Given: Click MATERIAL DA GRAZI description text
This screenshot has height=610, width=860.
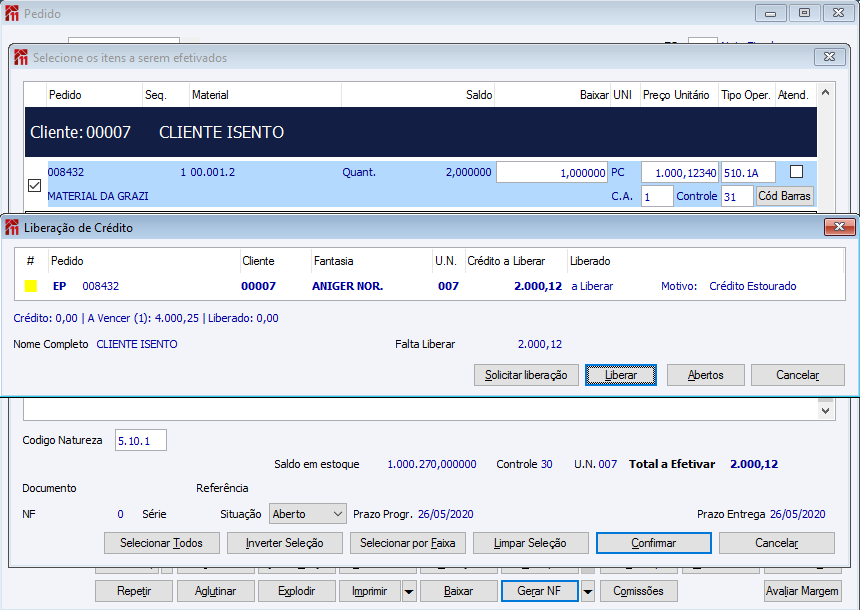Looking at the screenshot, I should tap(98, 196).
